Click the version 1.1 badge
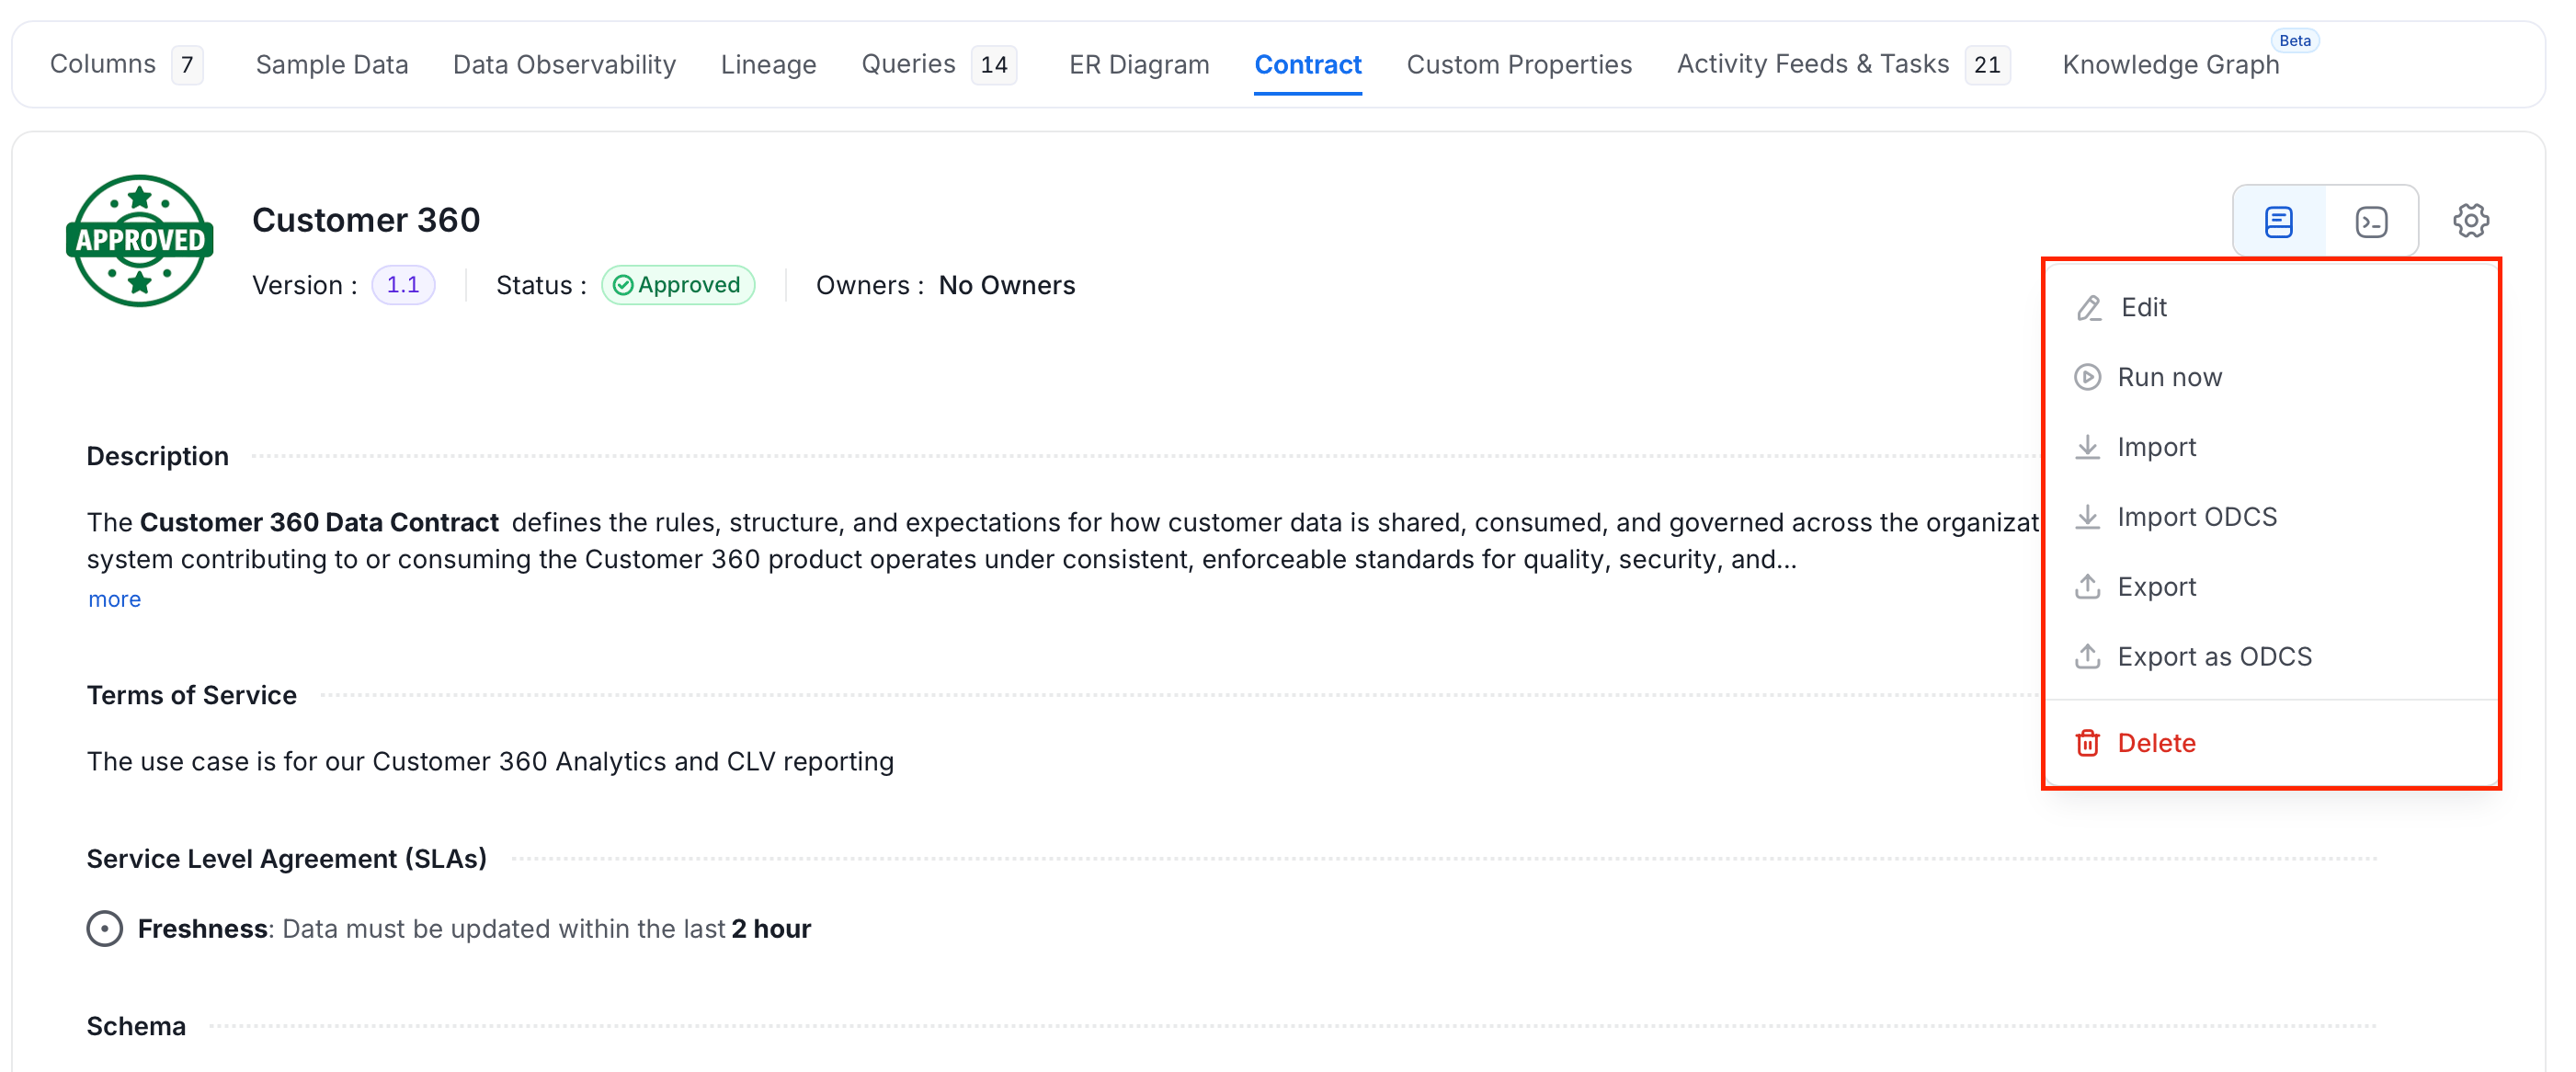 (x=403, y=285)
